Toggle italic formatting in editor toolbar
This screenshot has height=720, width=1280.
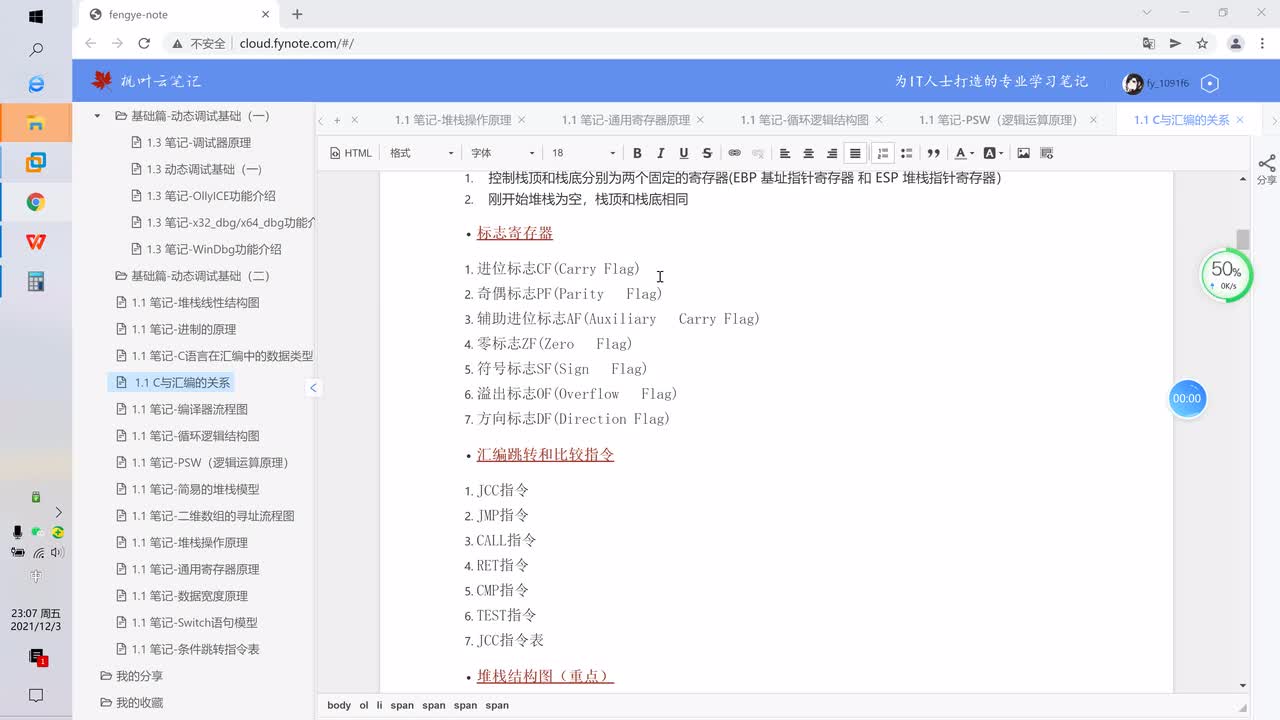660,153
